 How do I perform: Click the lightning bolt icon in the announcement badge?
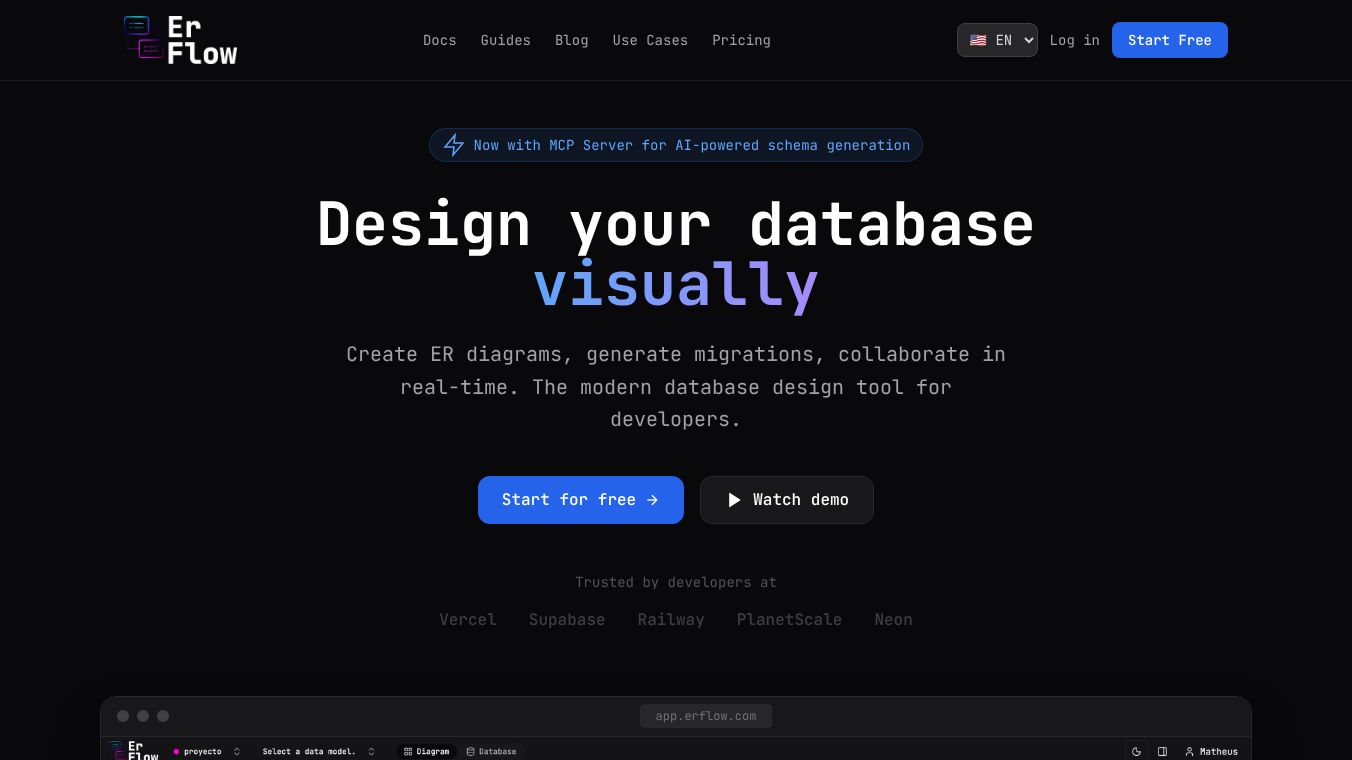pos(454,145)
